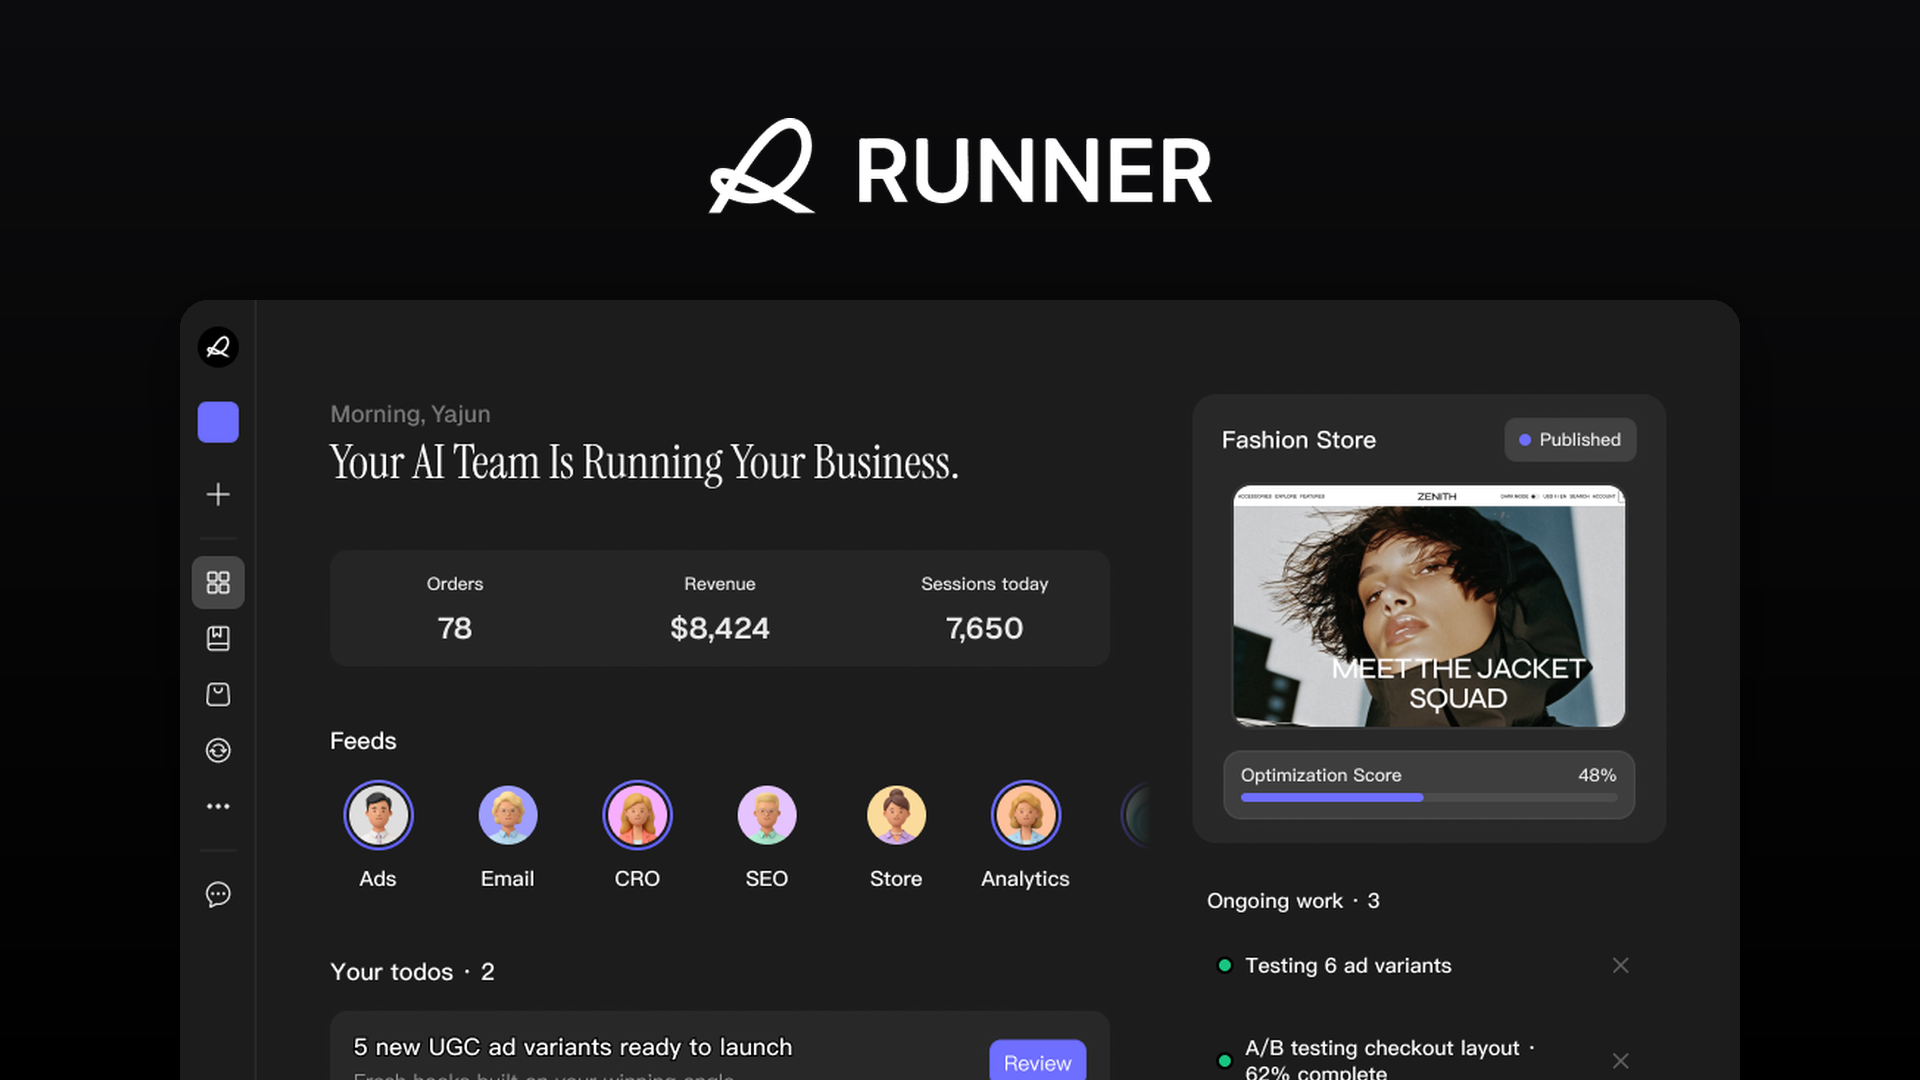Dismiss the Testing 6 ad variants item

coord(1621,965)
